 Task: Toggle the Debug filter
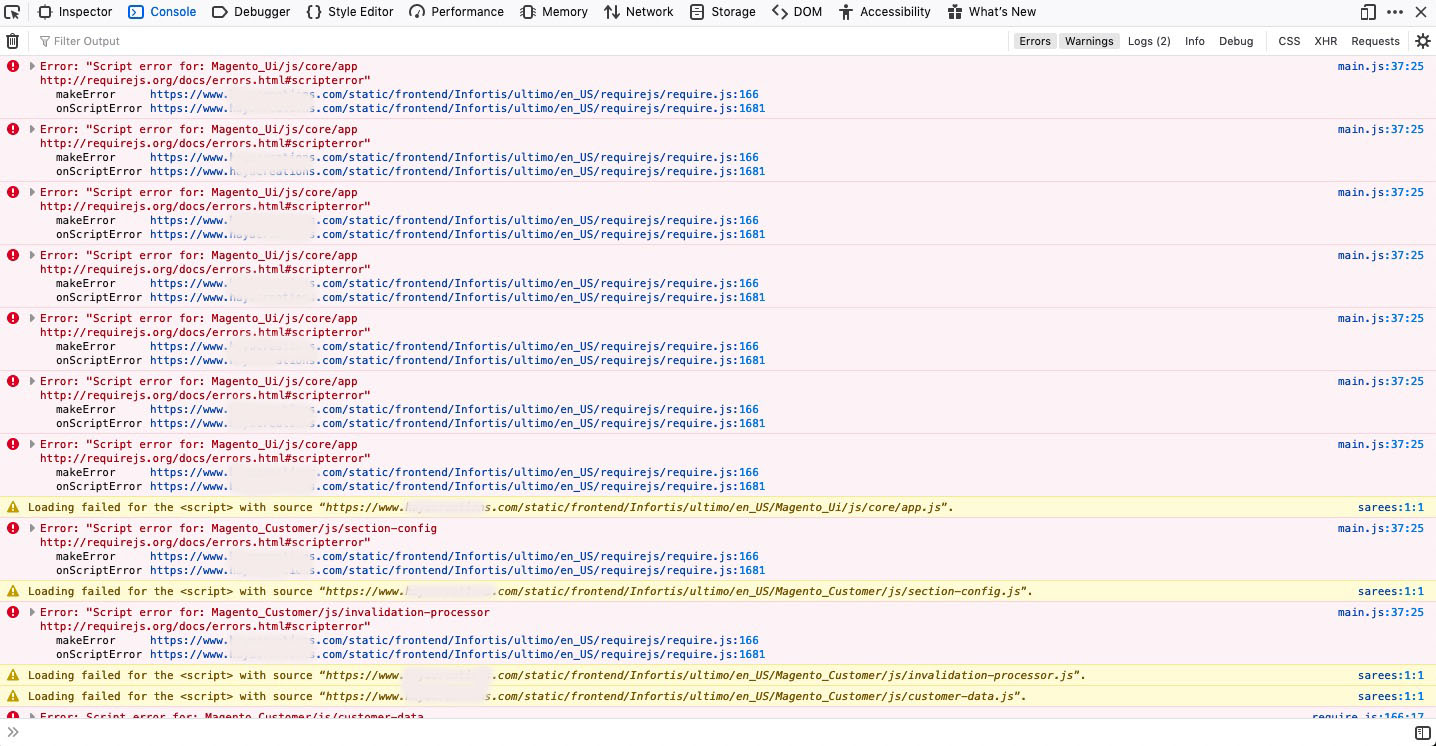[1236, 41]
